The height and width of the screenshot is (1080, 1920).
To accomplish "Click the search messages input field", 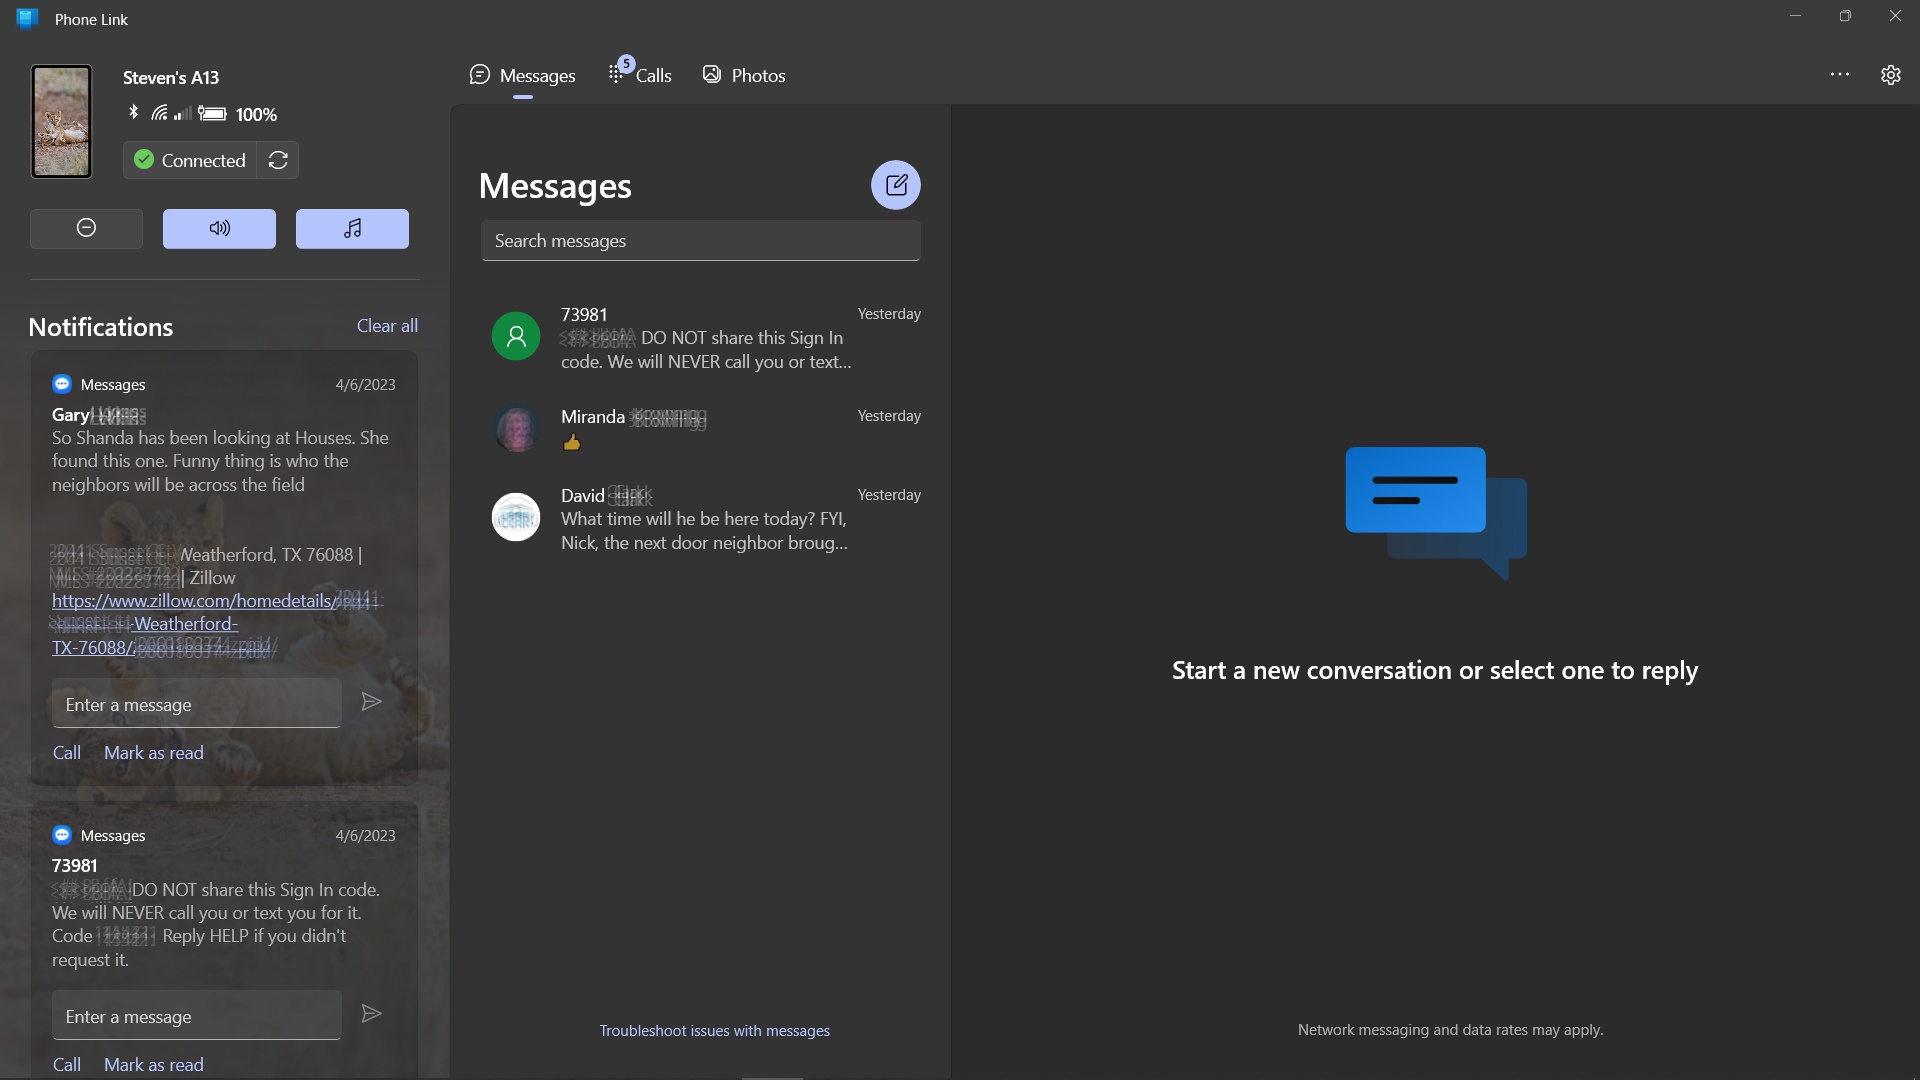I will point(700,240).
